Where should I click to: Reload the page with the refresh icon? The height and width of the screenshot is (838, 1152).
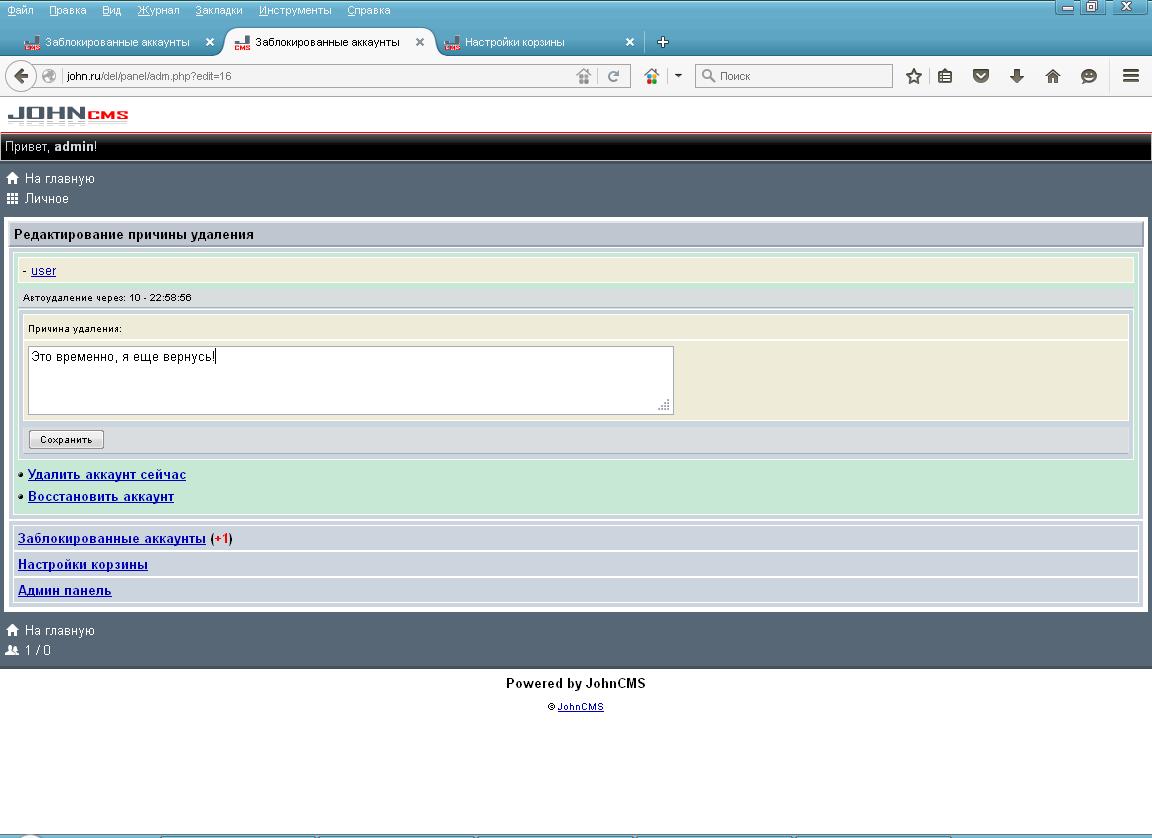pyautogui.click(x=614, y=76)
